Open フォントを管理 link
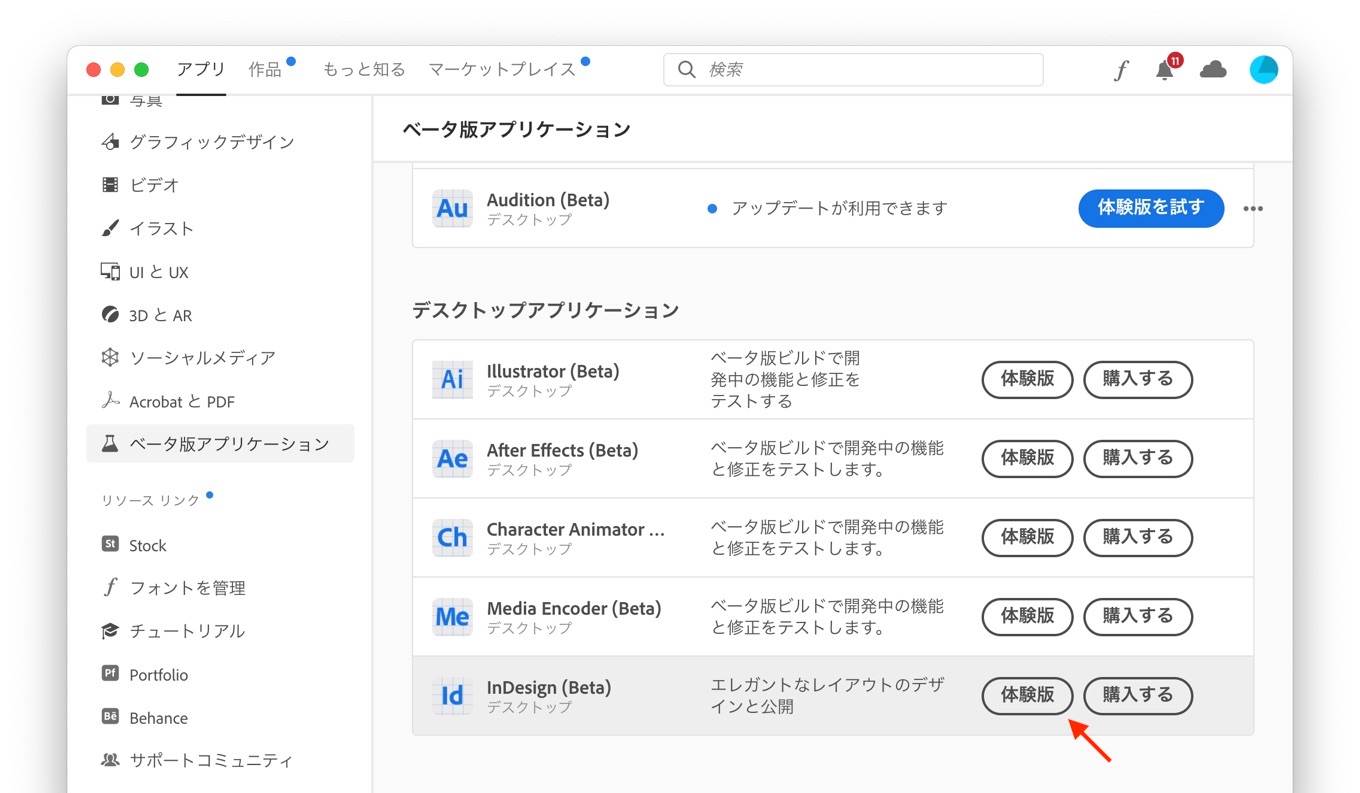 pyautogui.click(x=187, y=588)
